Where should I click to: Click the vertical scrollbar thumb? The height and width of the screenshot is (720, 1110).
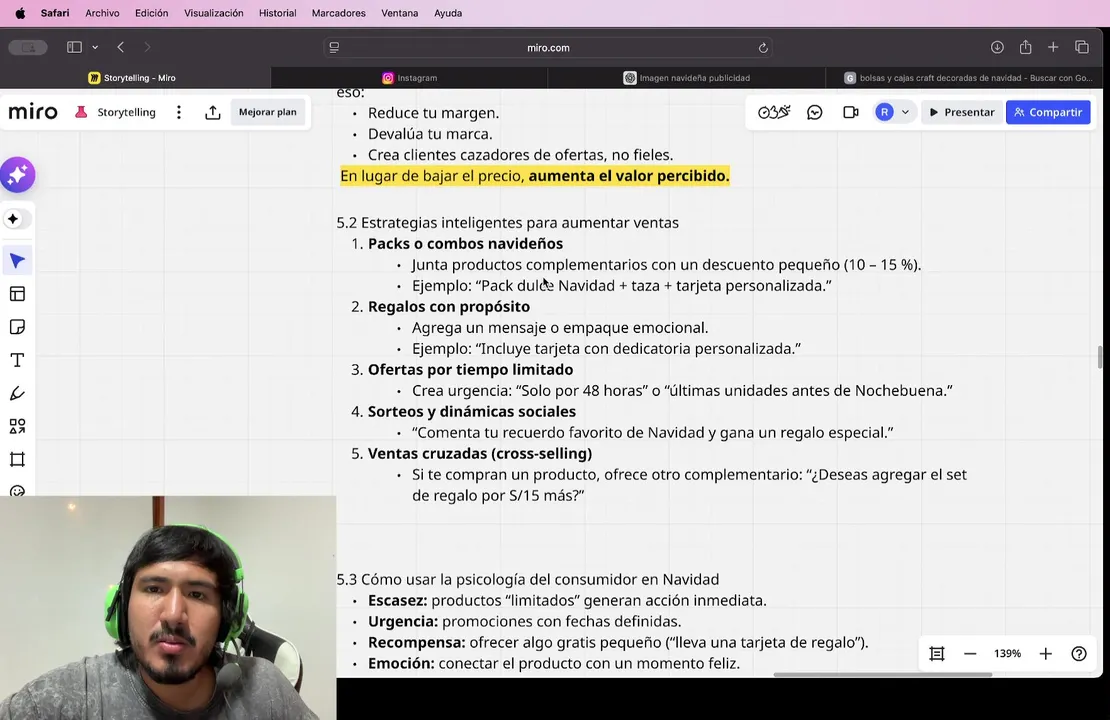click(1099, 357)
